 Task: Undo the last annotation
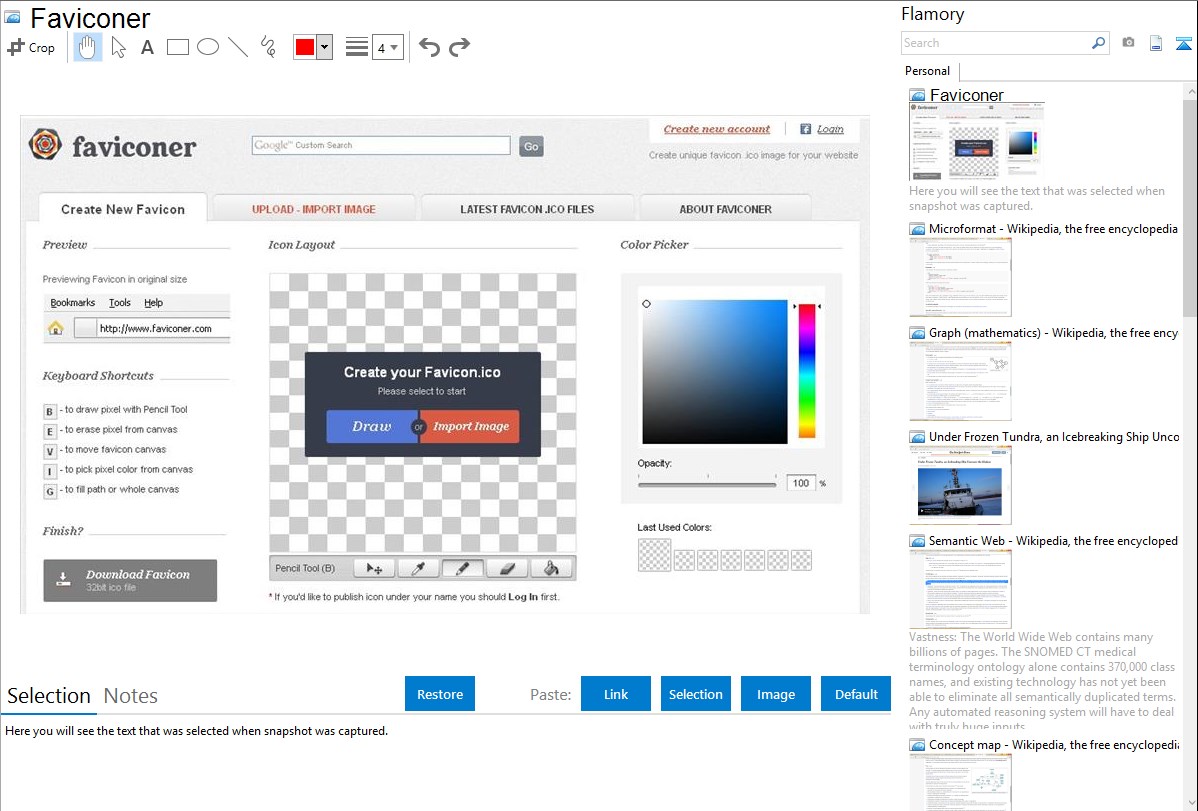click(x=429, y=47)
